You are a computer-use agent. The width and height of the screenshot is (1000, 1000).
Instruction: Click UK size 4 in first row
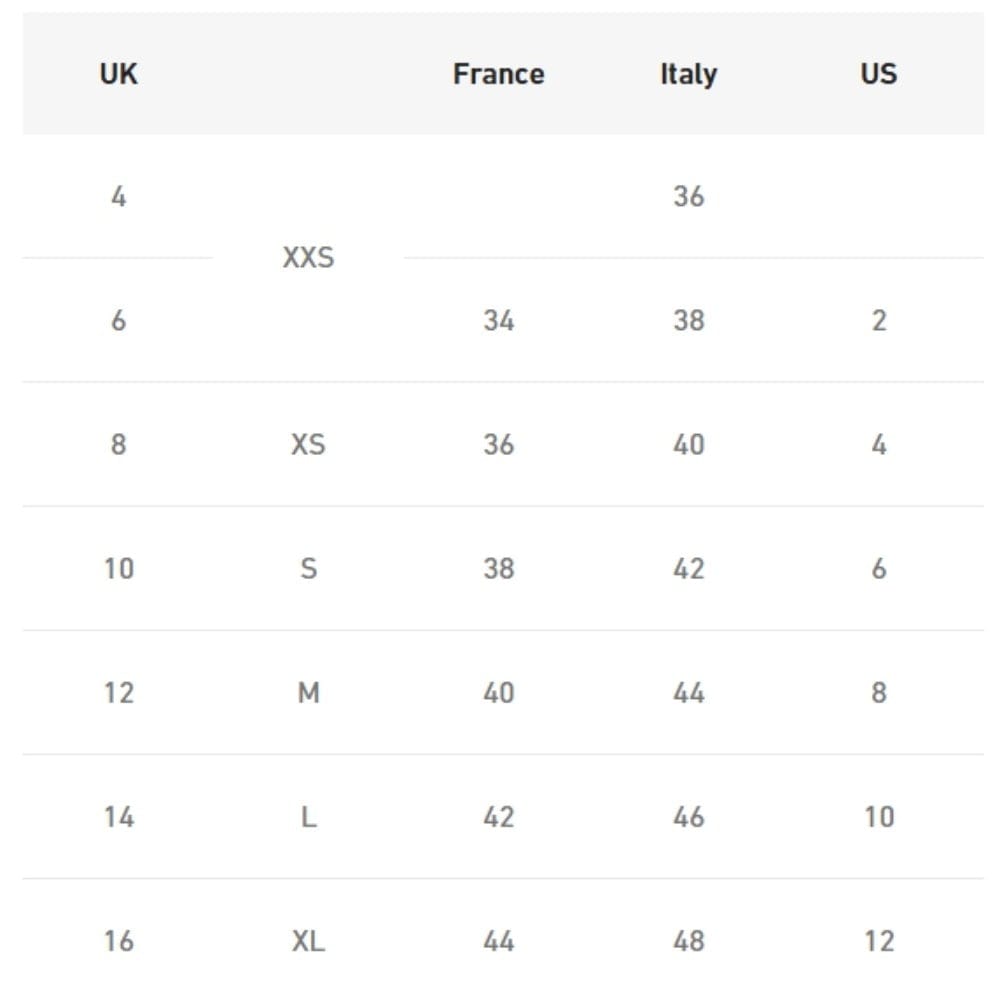[x=118, y=196]
